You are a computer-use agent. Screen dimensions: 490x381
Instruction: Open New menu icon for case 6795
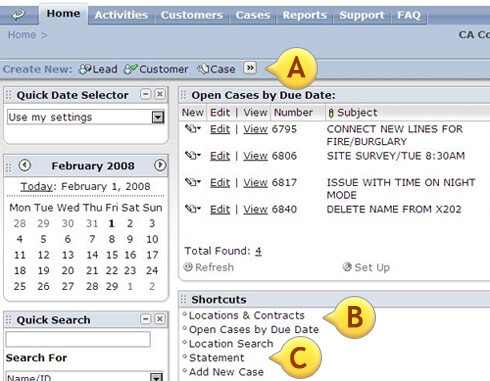coord(193,129)
